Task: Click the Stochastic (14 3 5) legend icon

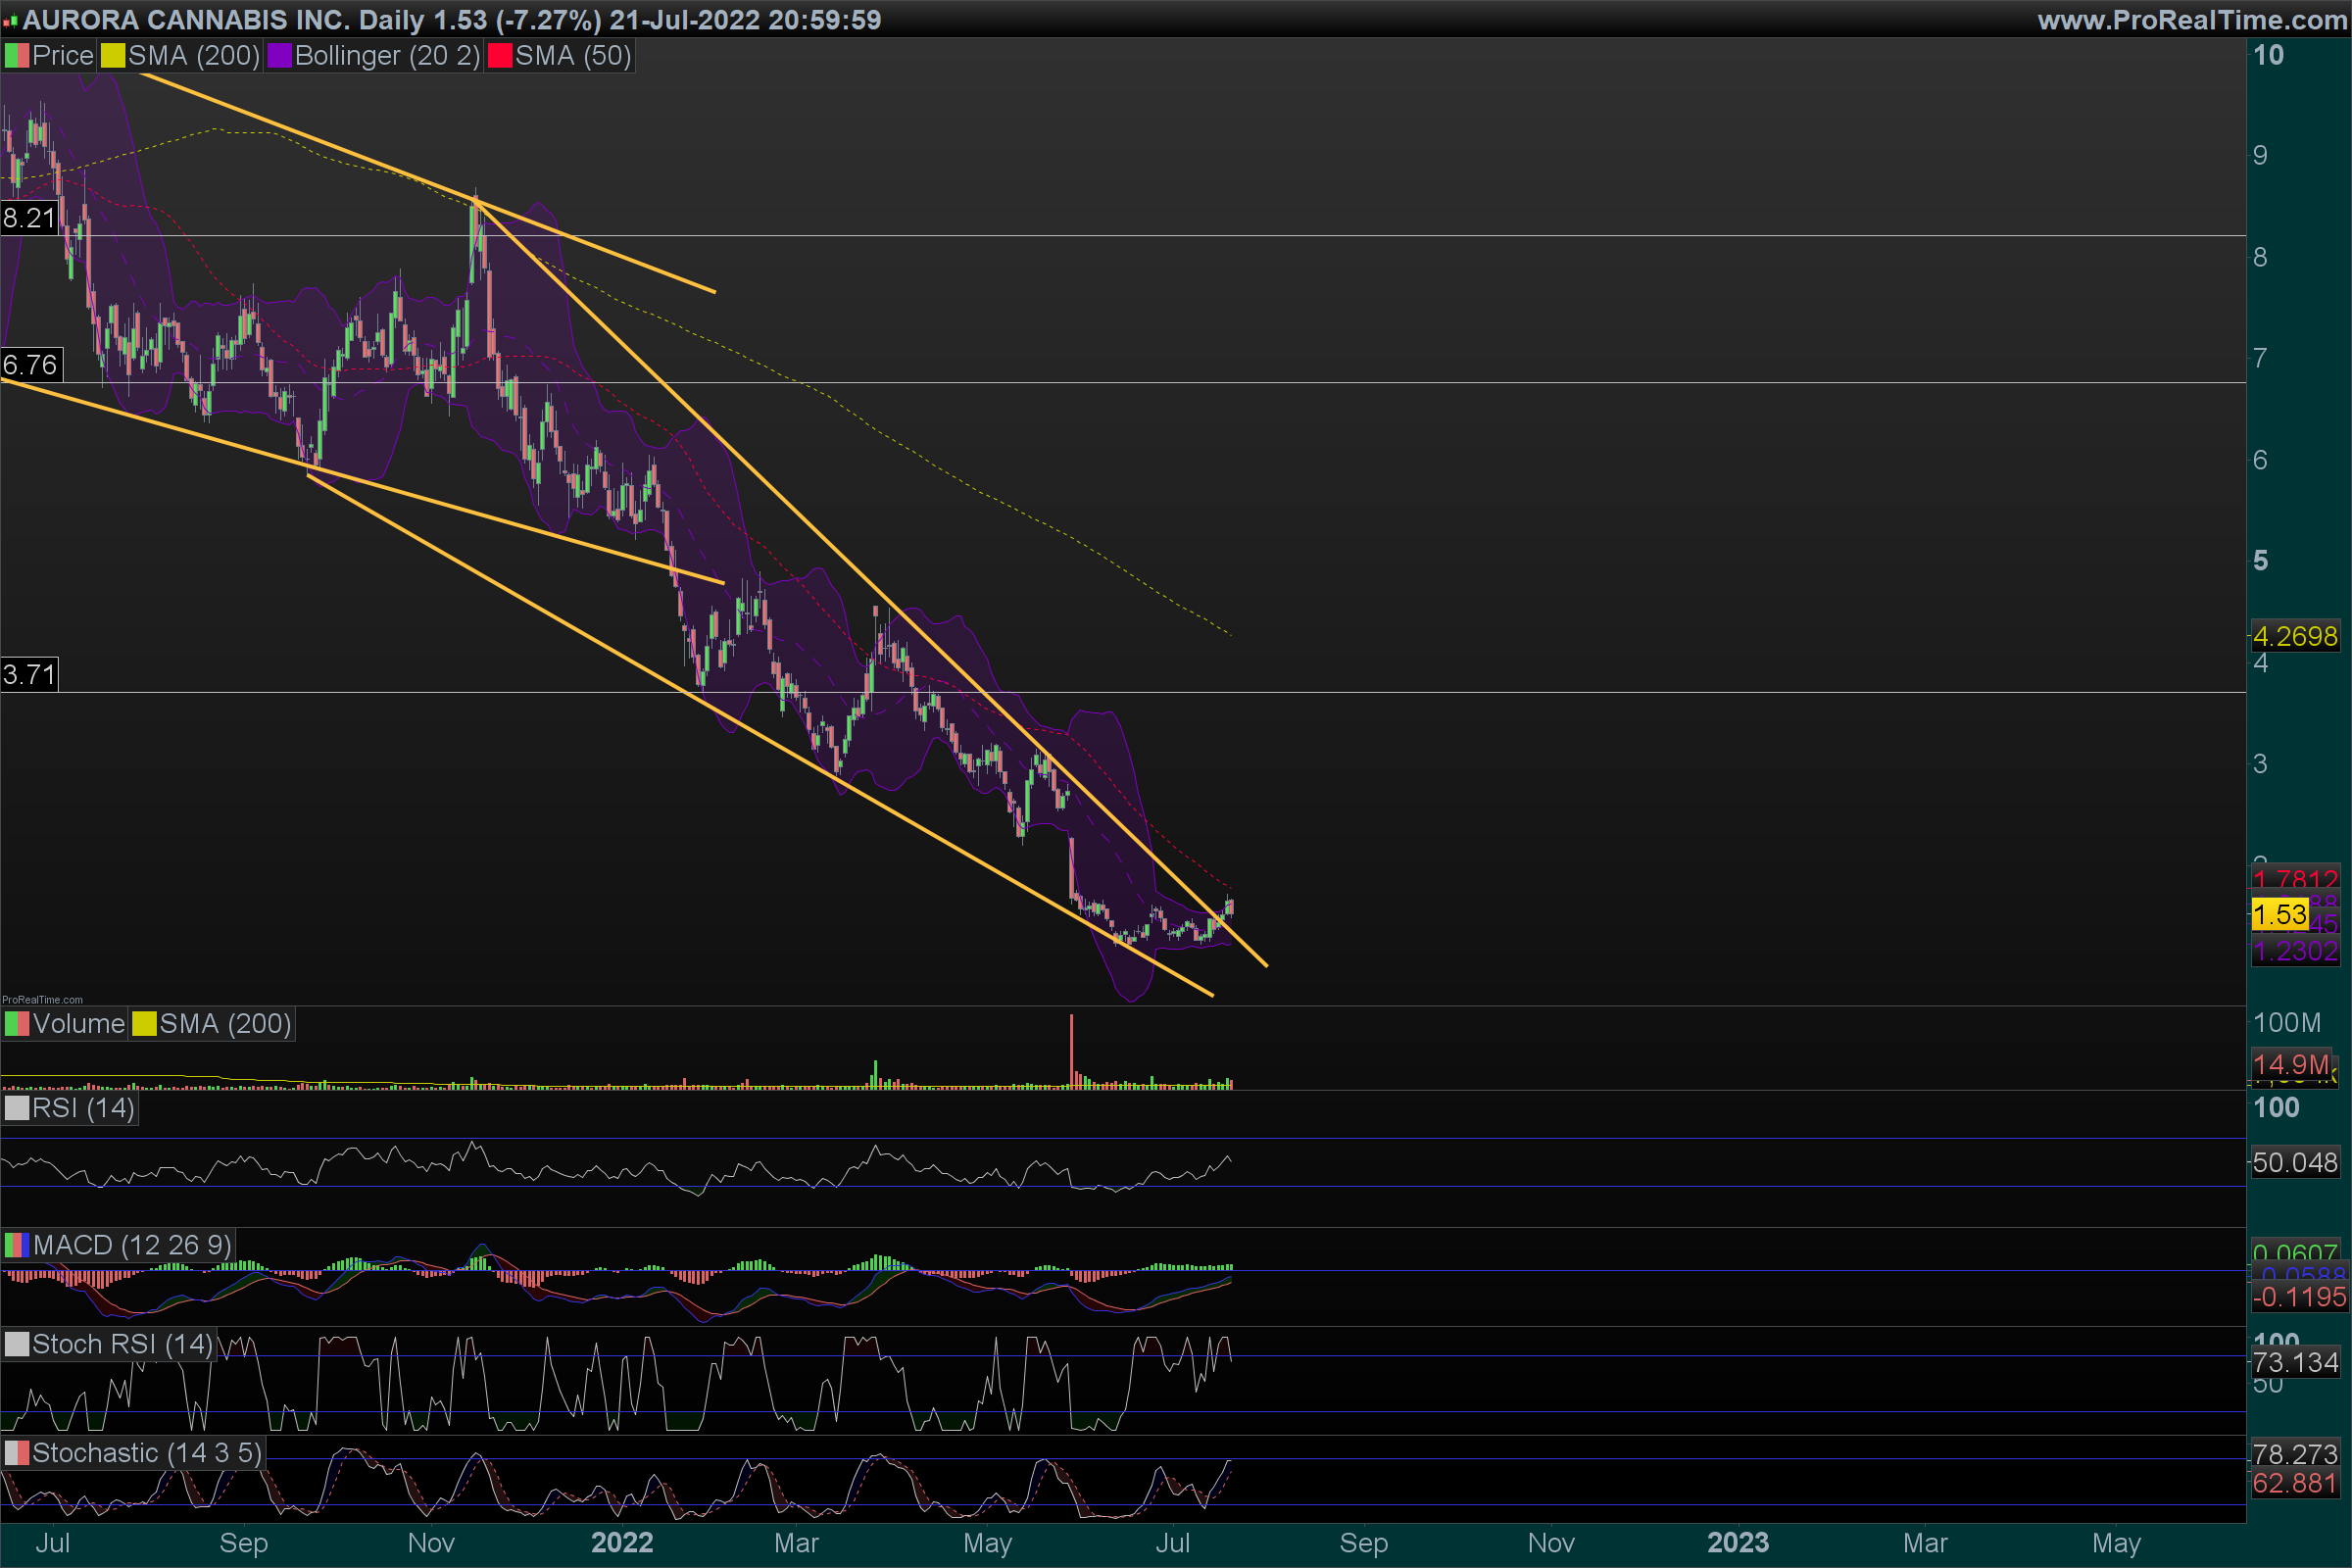Action: pos(17,1453)
